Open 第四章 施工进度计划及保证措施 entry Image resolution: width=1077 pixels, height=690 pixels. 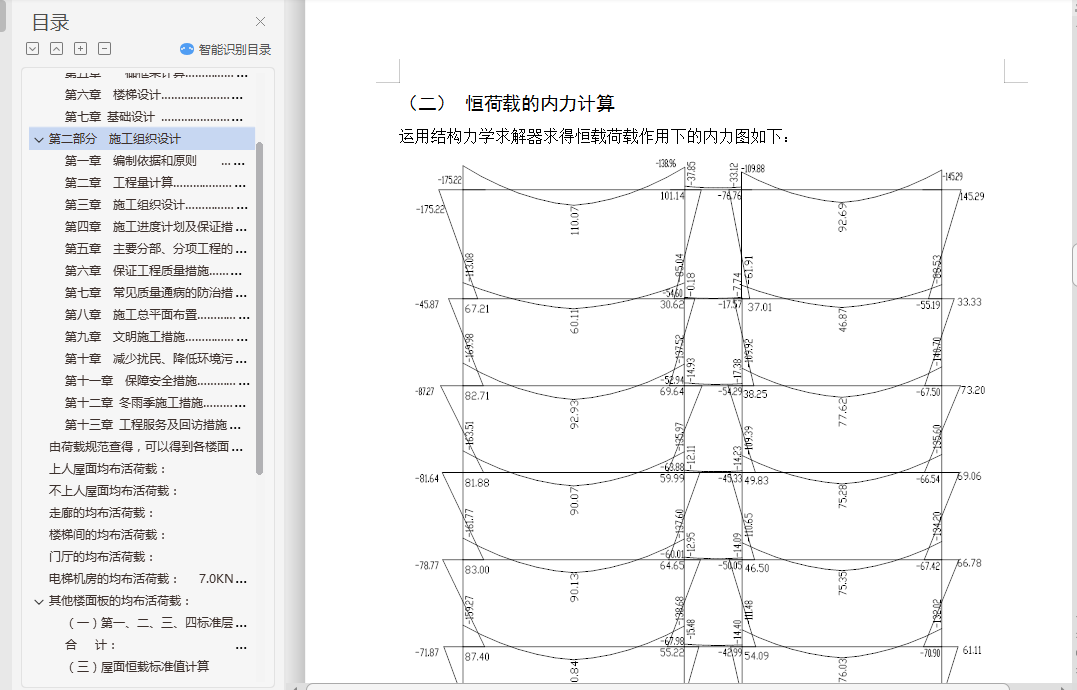155,227
